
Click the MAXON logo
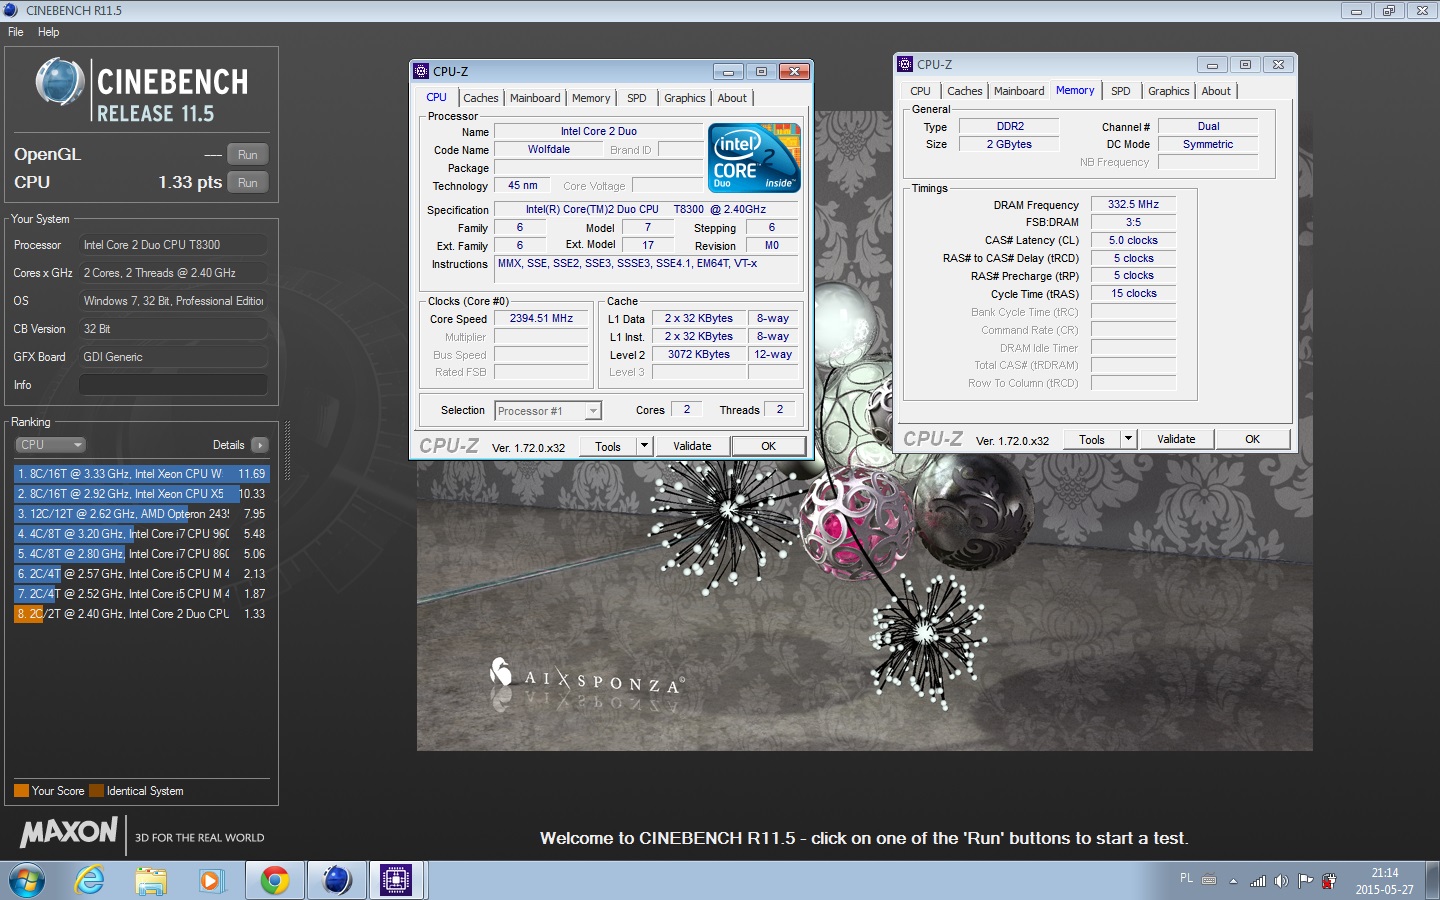[68, 832]
